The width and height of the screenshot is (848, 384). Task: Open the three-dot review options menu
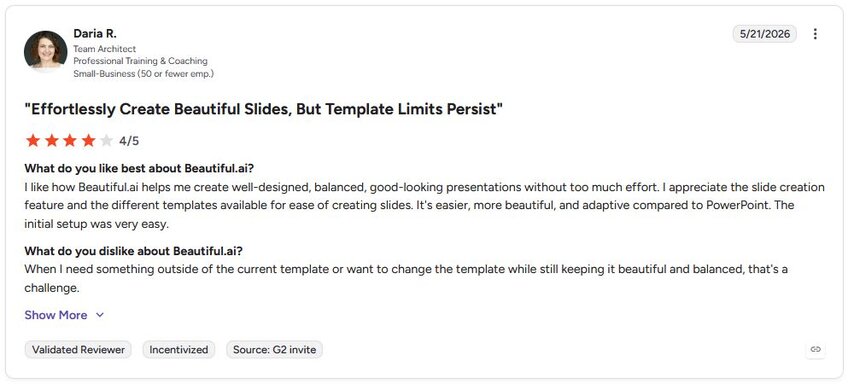tap(815, 34)
